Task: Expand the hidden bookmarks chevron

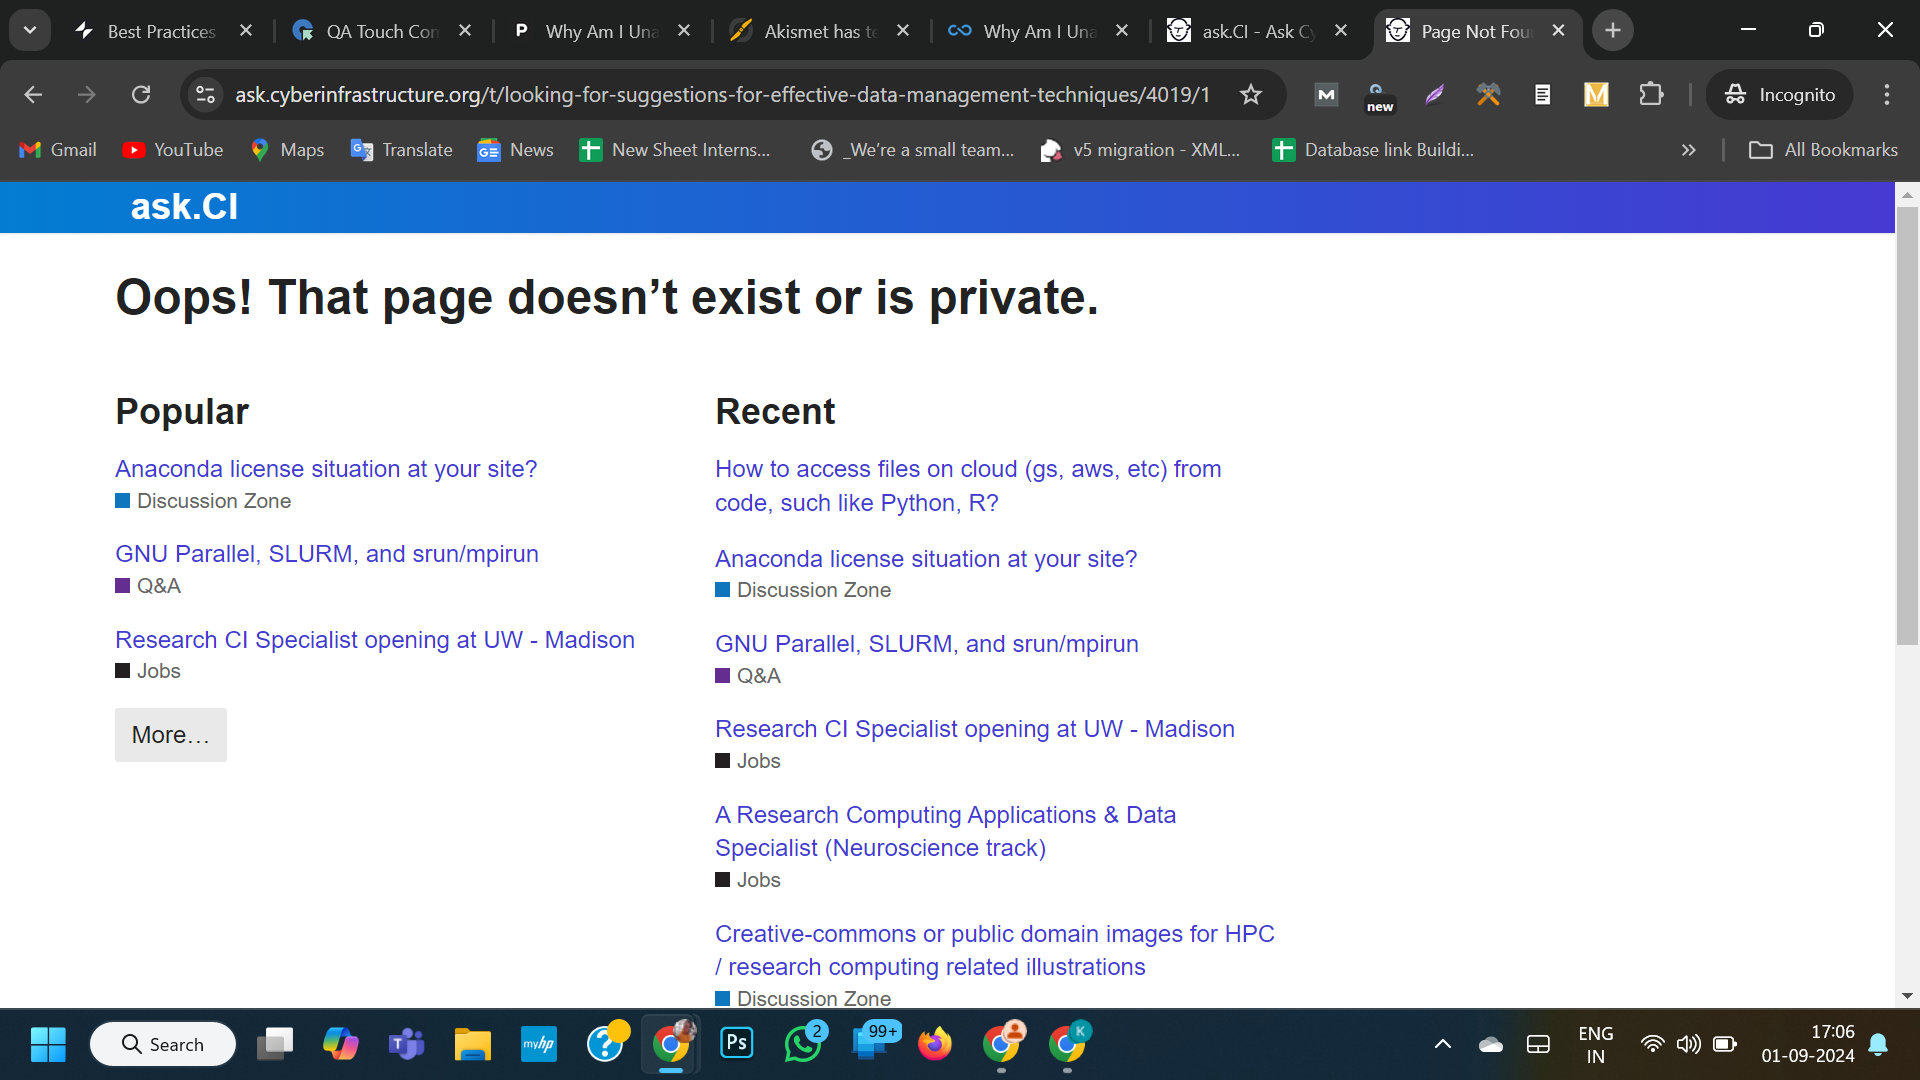Action: [1688, 150]
